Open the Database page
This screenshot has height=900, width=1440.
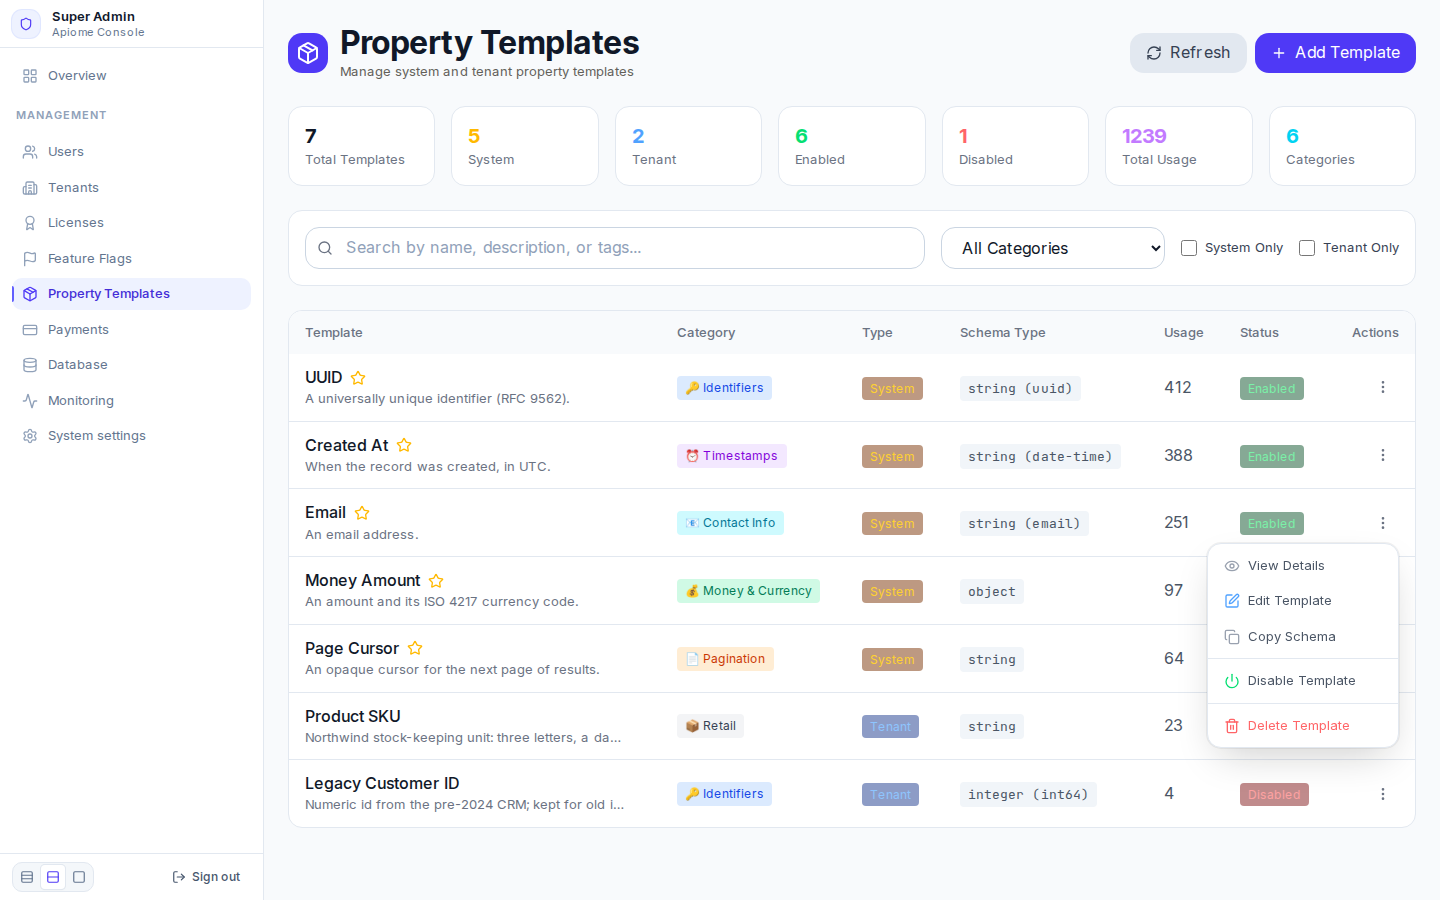pyautogui.click(x=131, y=365)
